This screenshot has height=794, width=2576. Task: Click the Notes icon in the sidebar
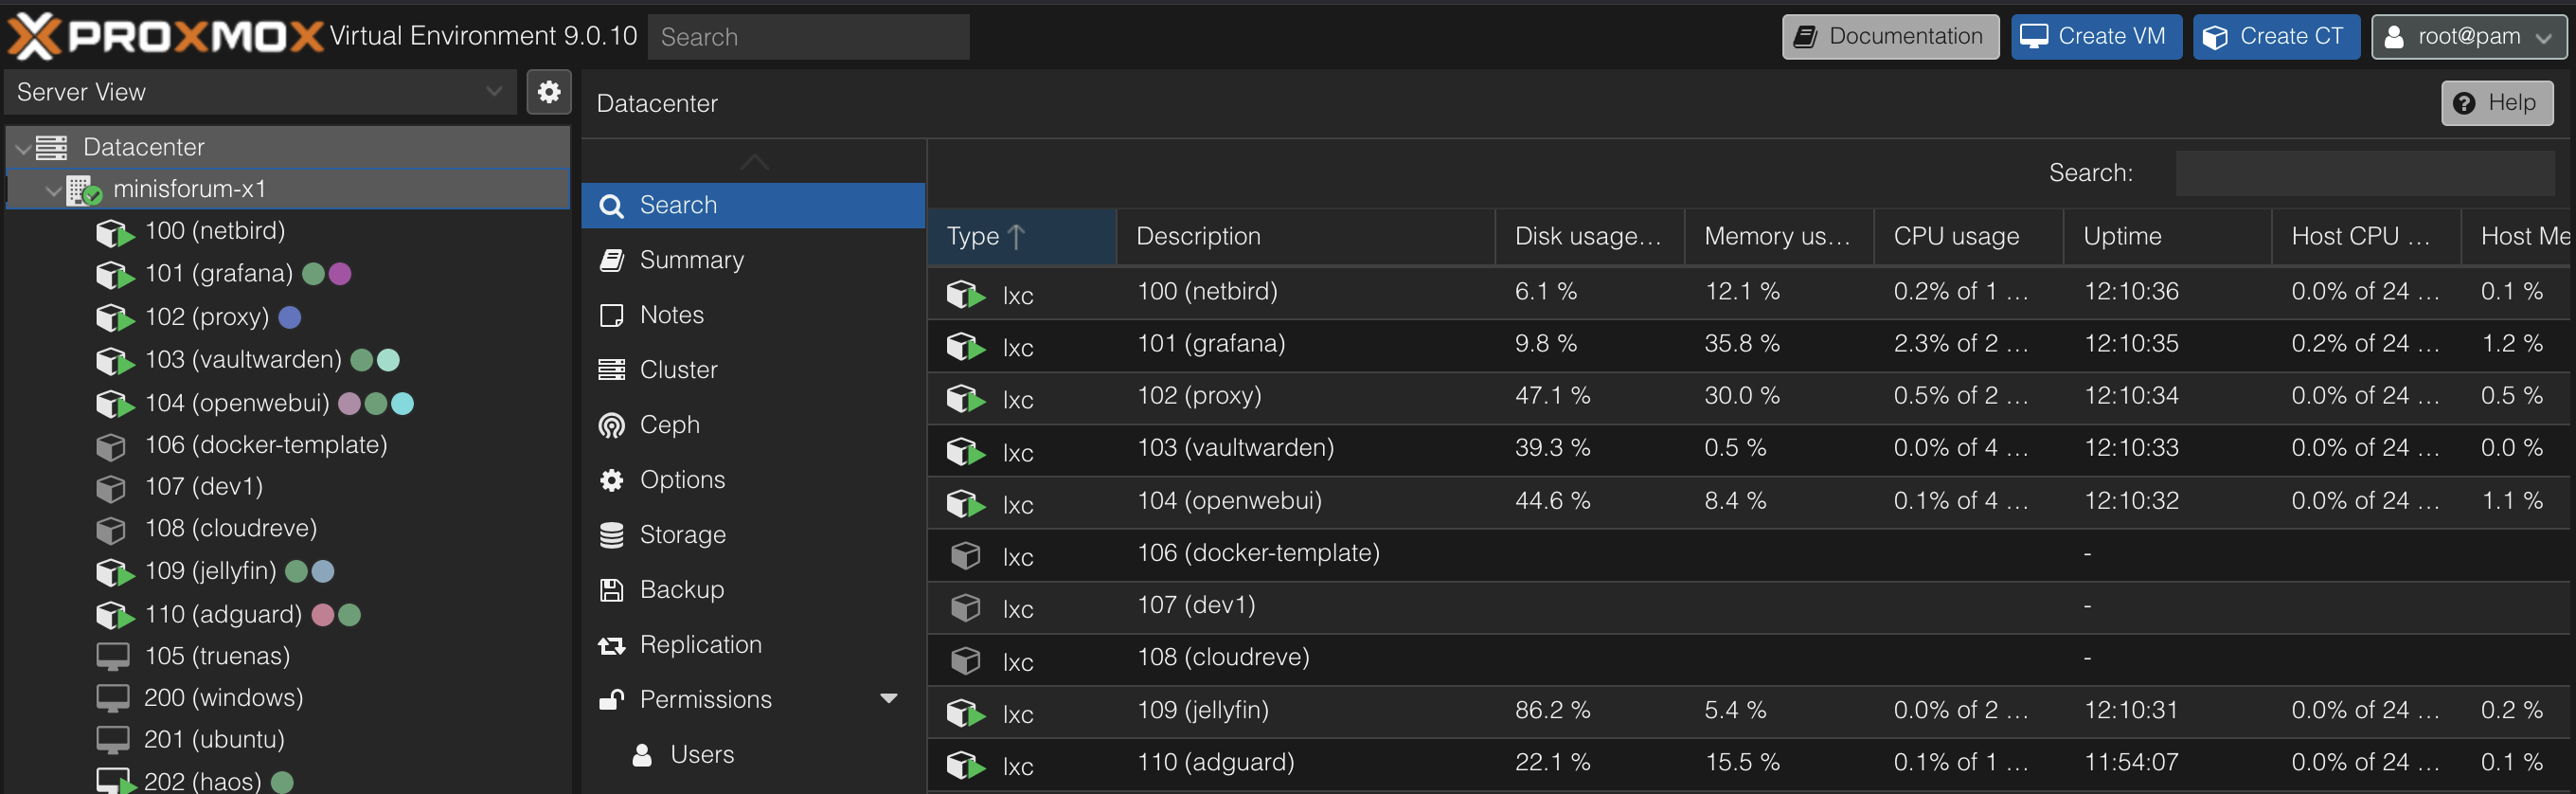611,315
